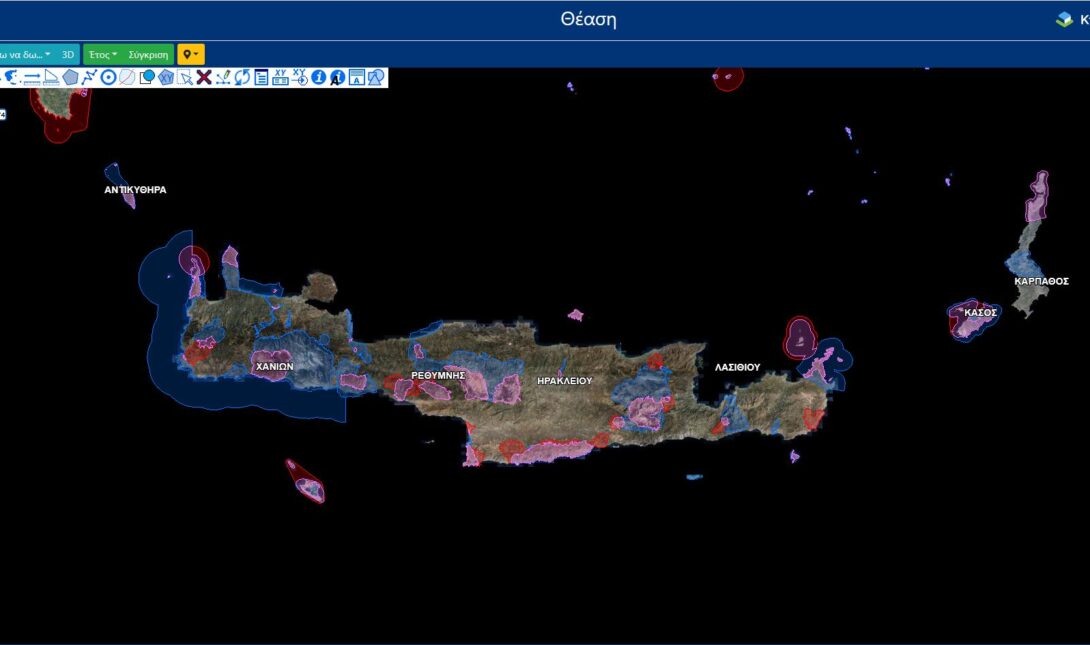1090x645 pixels.
Task: Choose the draw polyline tool
Action: [89, 77]
